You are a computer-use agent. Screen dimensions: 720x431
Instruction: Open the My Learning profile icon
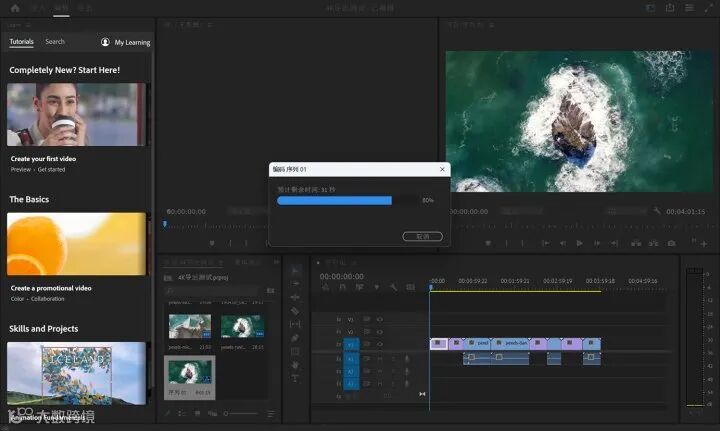(x=106, y=42)
